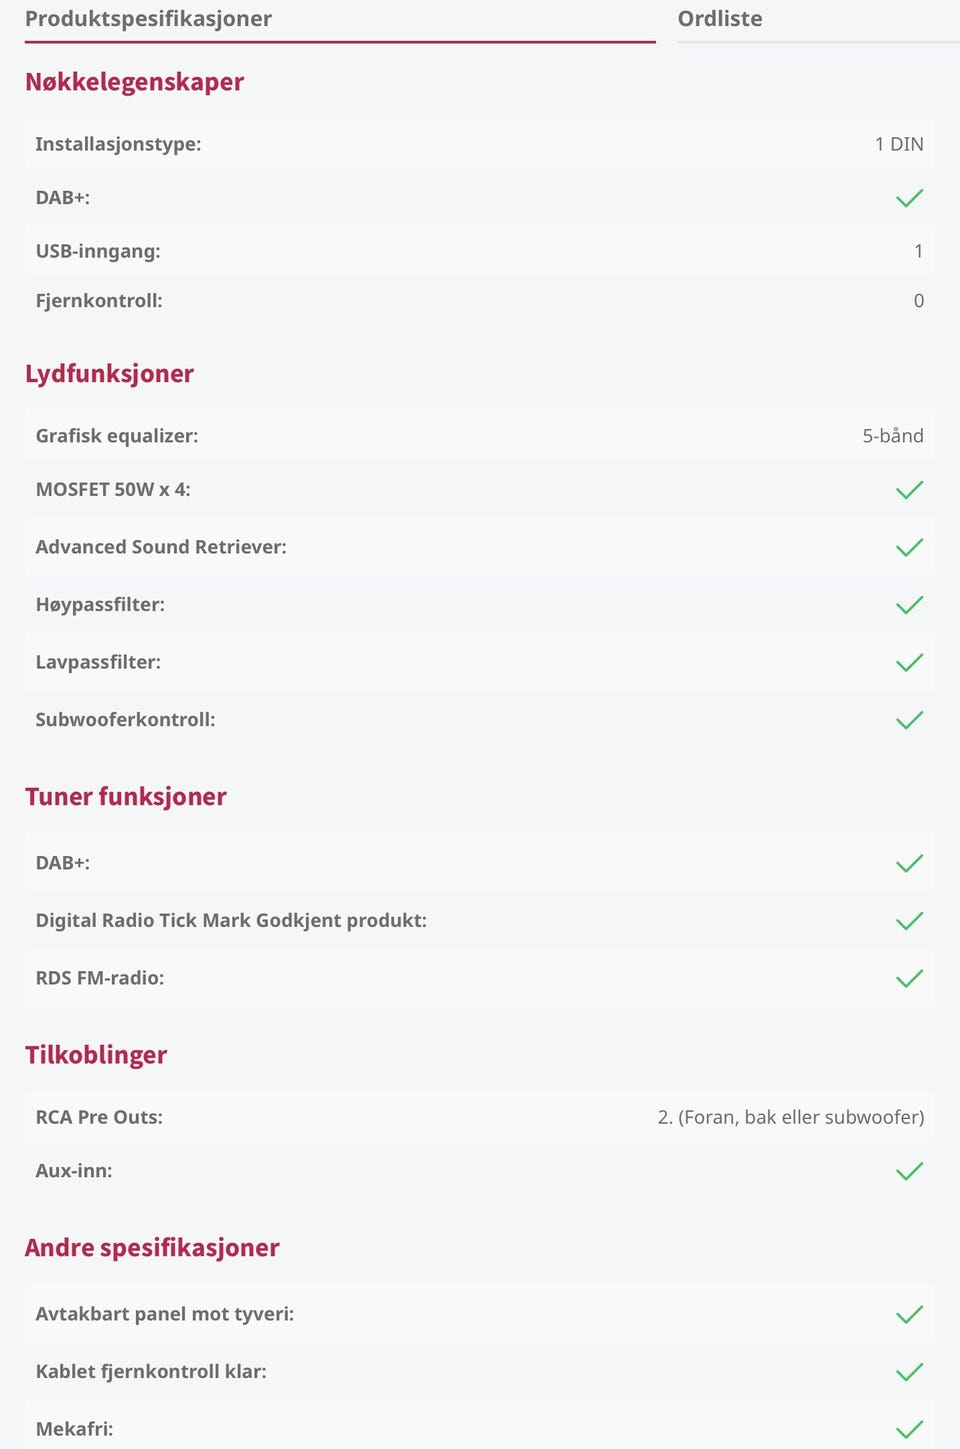Screen dimensions: 960x1449
Task: Click the Mekafri checkmark icon
Action: pos(909,1429)
